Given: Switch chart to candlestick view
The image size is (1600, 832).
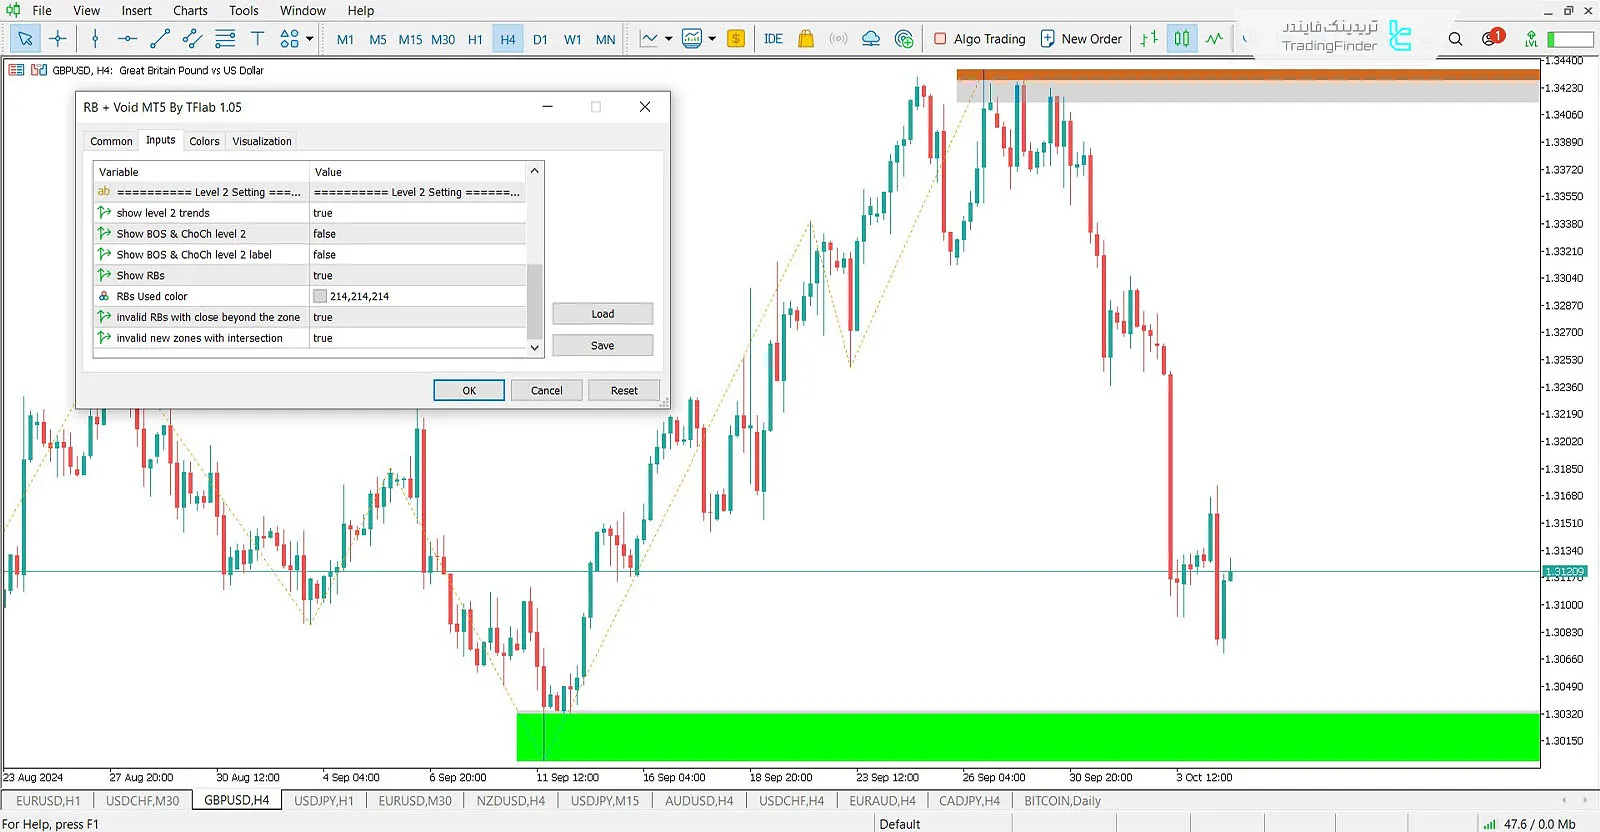Looking at the screenshot, I should click(x=1182, y=39).
